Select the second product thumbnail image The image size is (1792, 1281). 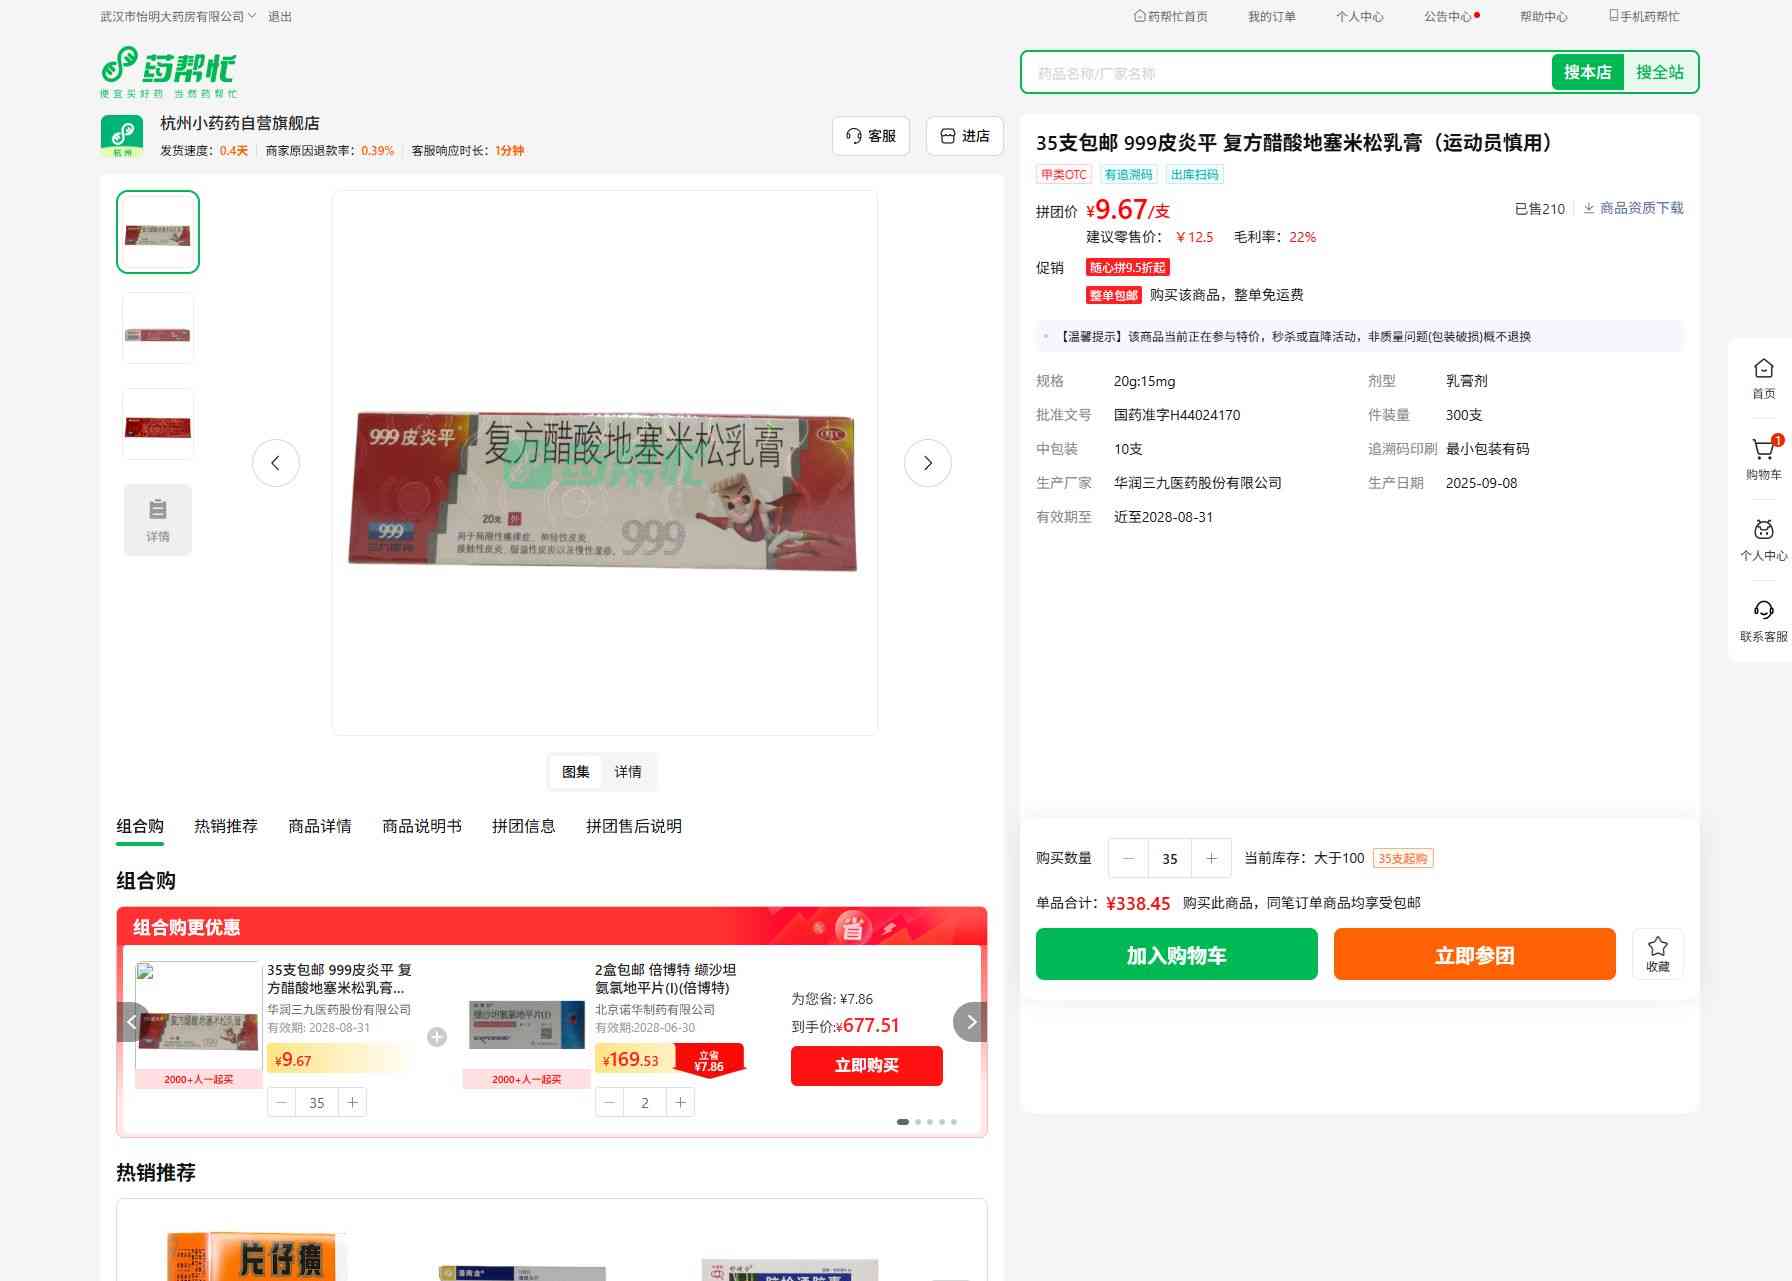point(158,329)
